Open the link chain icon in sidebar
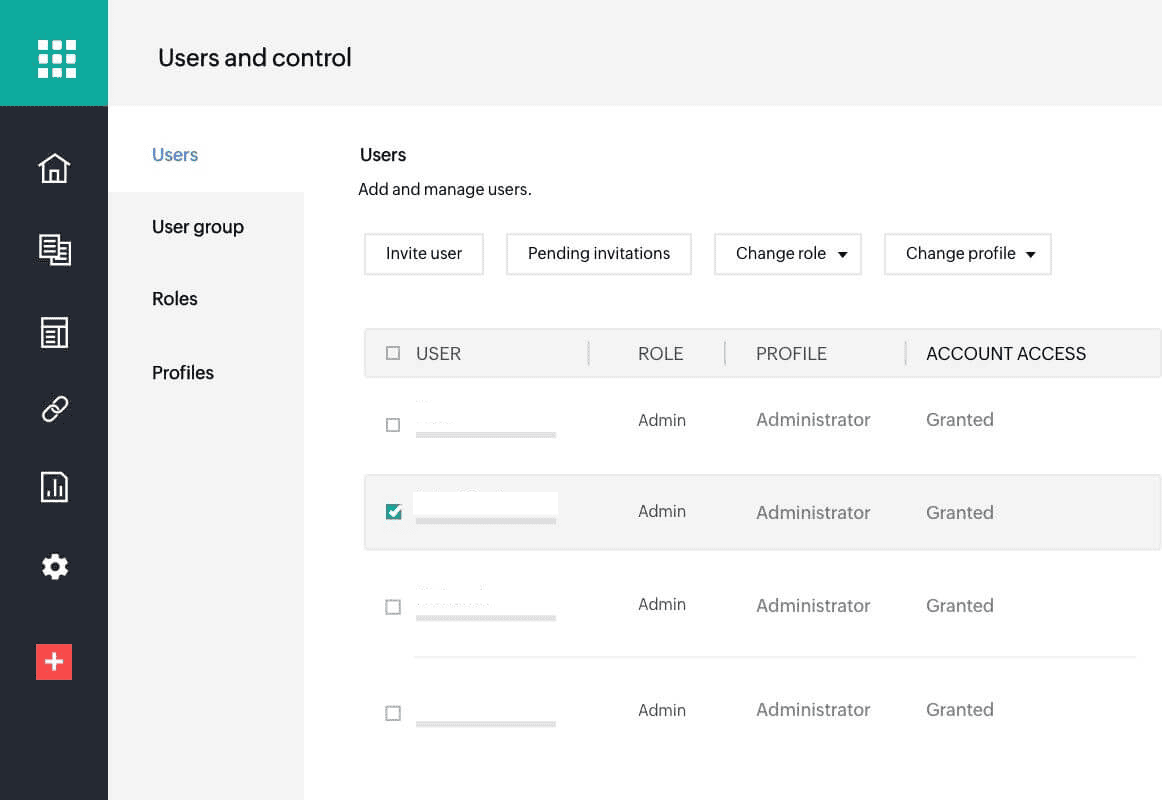This screenshot has height=800, width=1162. coord(54,409)
